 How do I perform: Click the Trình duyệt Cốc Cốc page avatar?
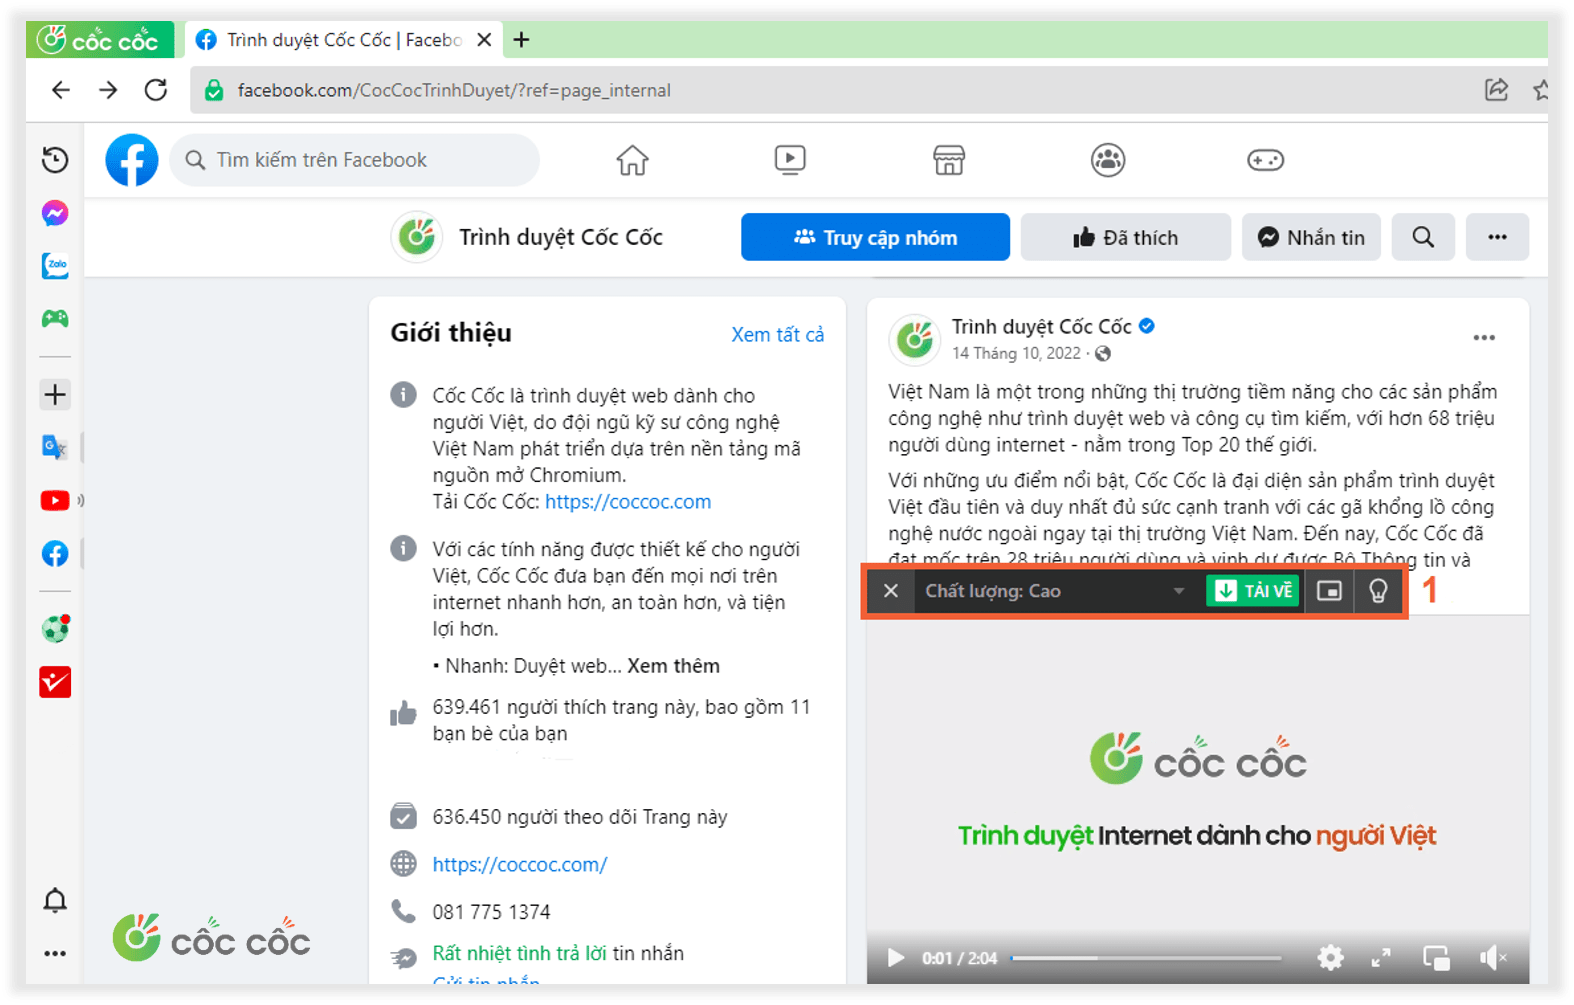click(x=417, y=237)
